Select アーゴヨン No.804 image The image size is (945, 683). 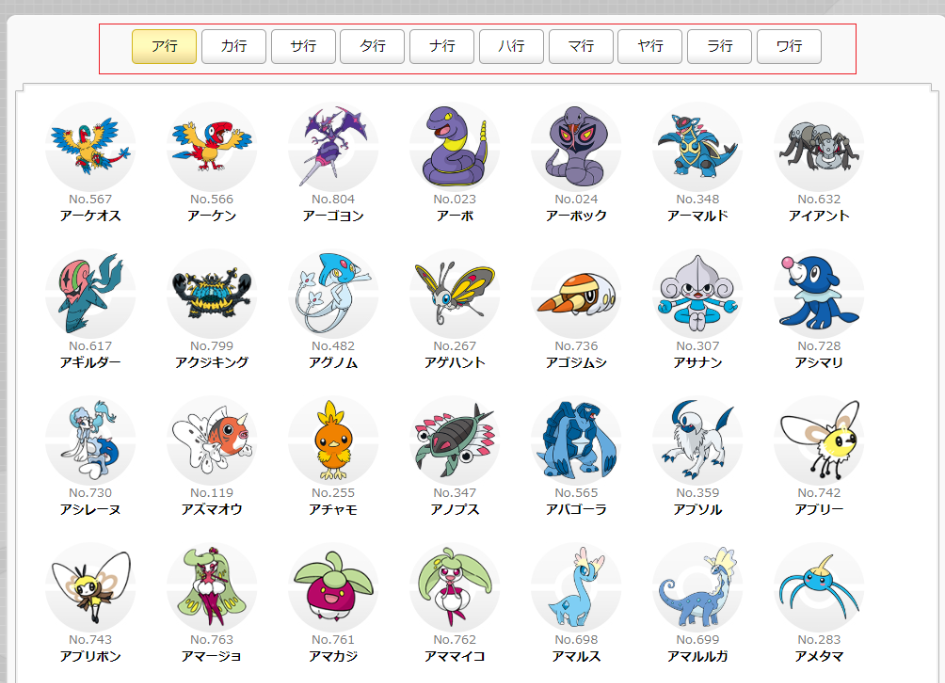coord(333,147)
